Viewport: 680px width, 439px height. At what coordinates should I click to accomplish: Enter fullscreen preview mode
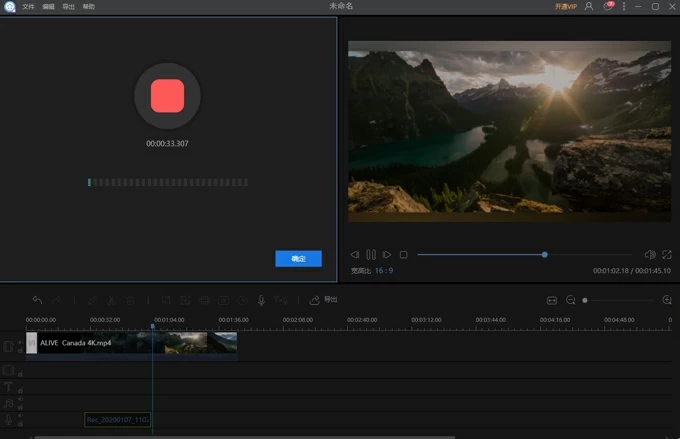coord(667,255)
